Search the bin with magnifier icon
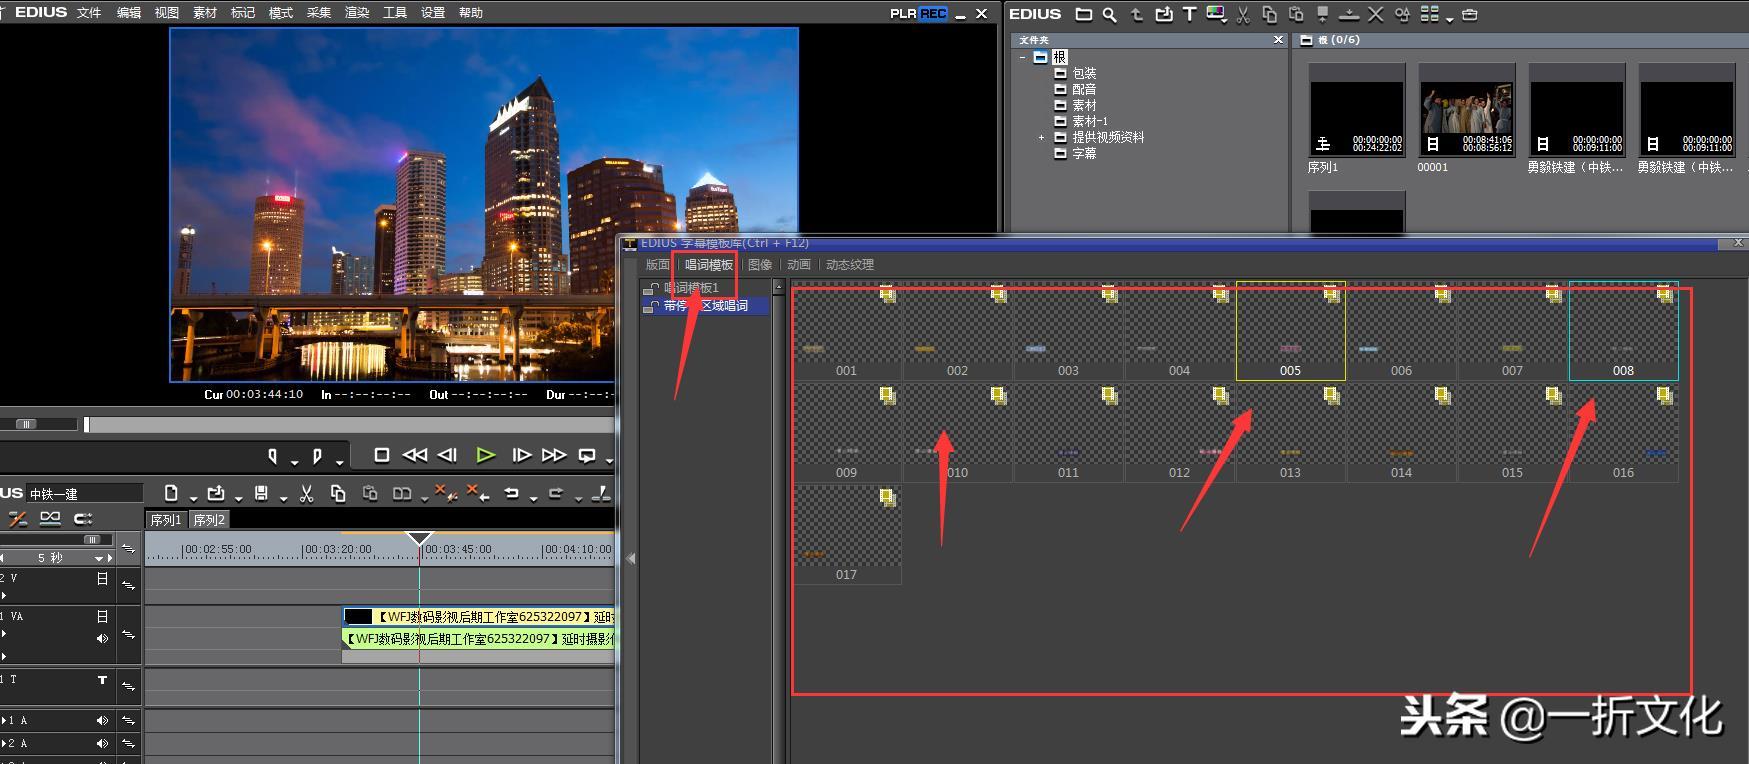 1110,14
